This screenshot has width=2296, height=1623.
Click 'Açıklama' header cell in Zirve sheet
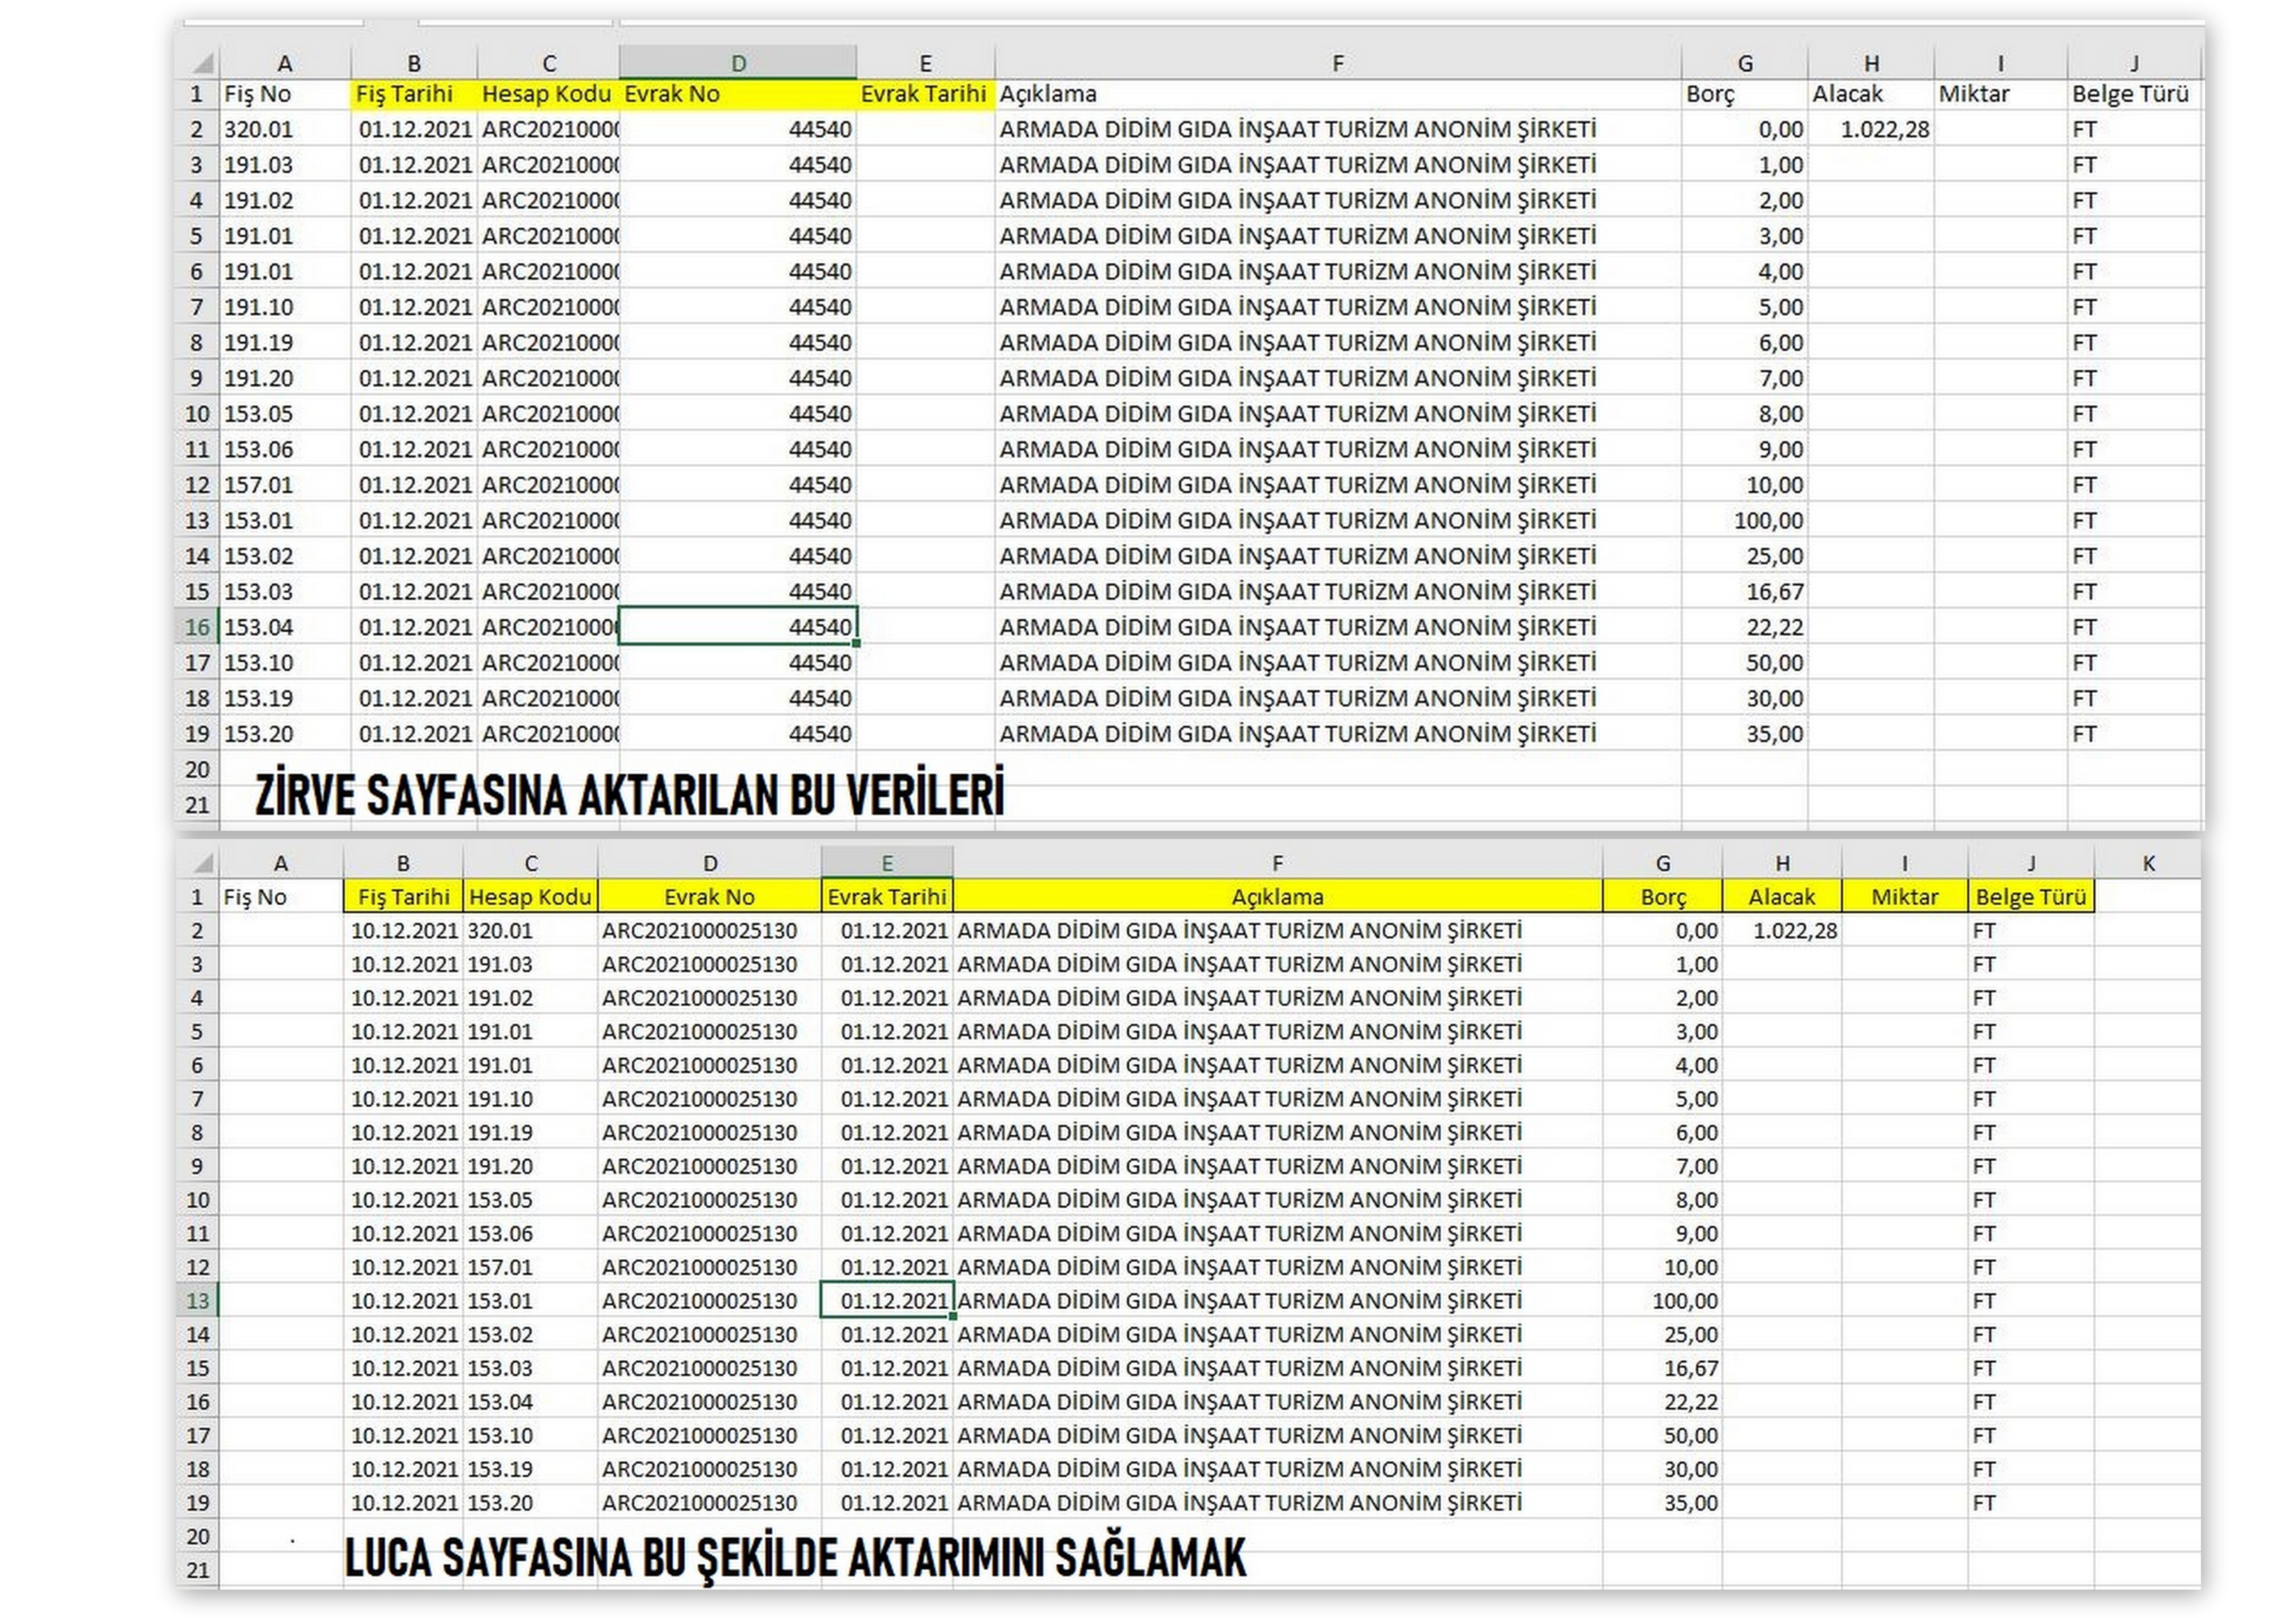(x=1338, y=94)
